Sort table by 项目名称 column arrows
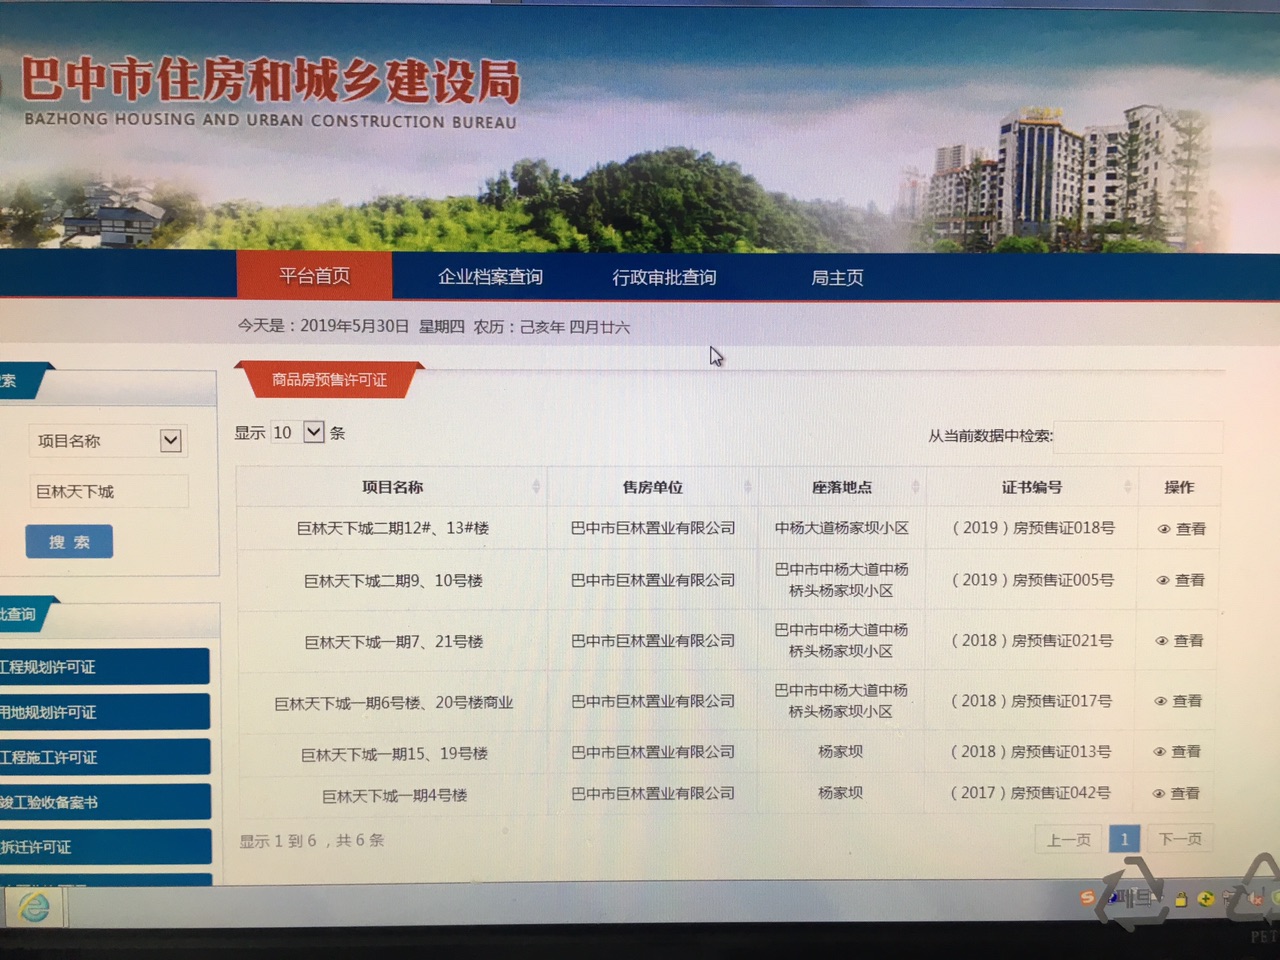1280x960 pixels. click(x=536, y=487)
